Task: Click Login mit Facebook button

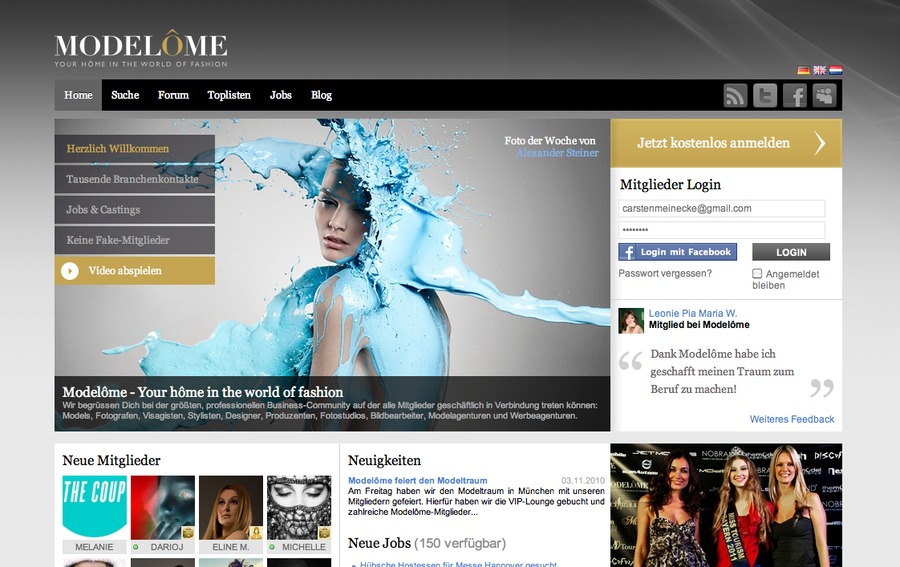Action: pyautogui.click(x=677, y=252)
